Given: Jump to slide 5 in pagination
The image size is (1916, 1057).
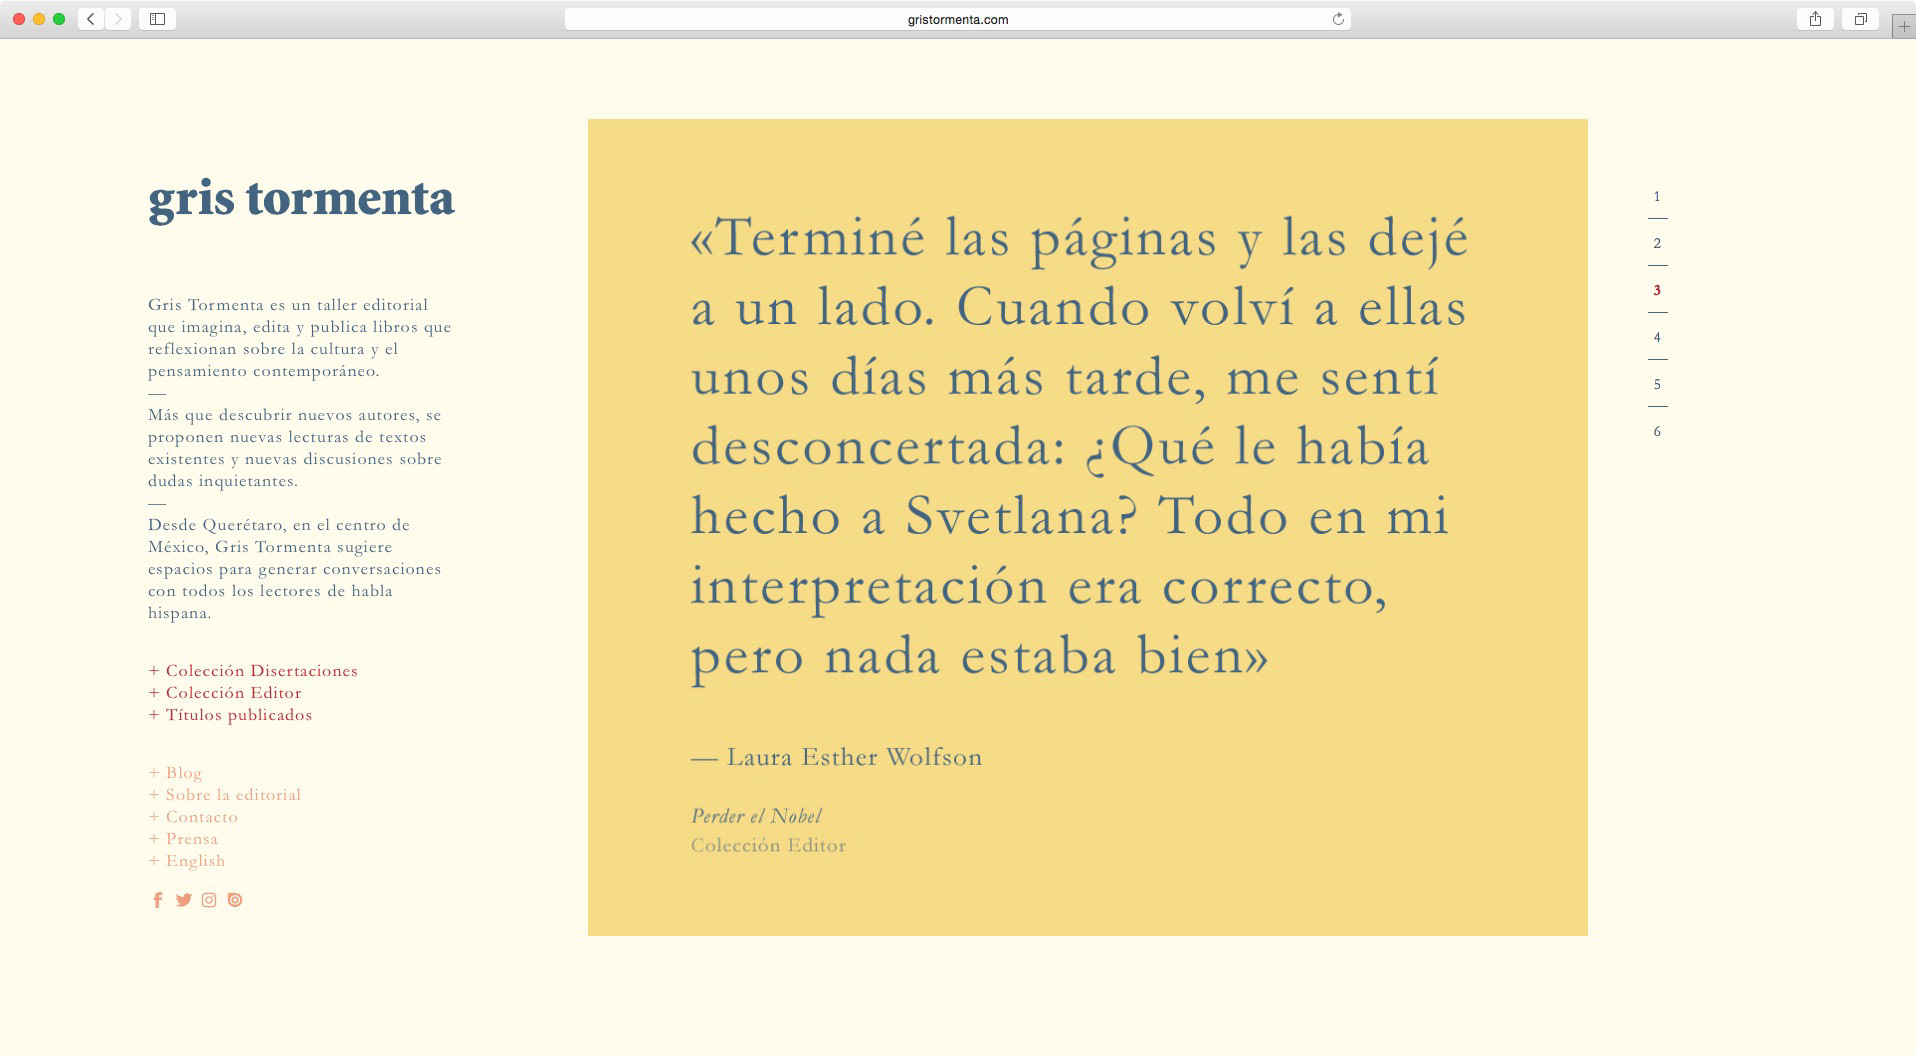Looking at the screenshot, I should pos(1657,385).
